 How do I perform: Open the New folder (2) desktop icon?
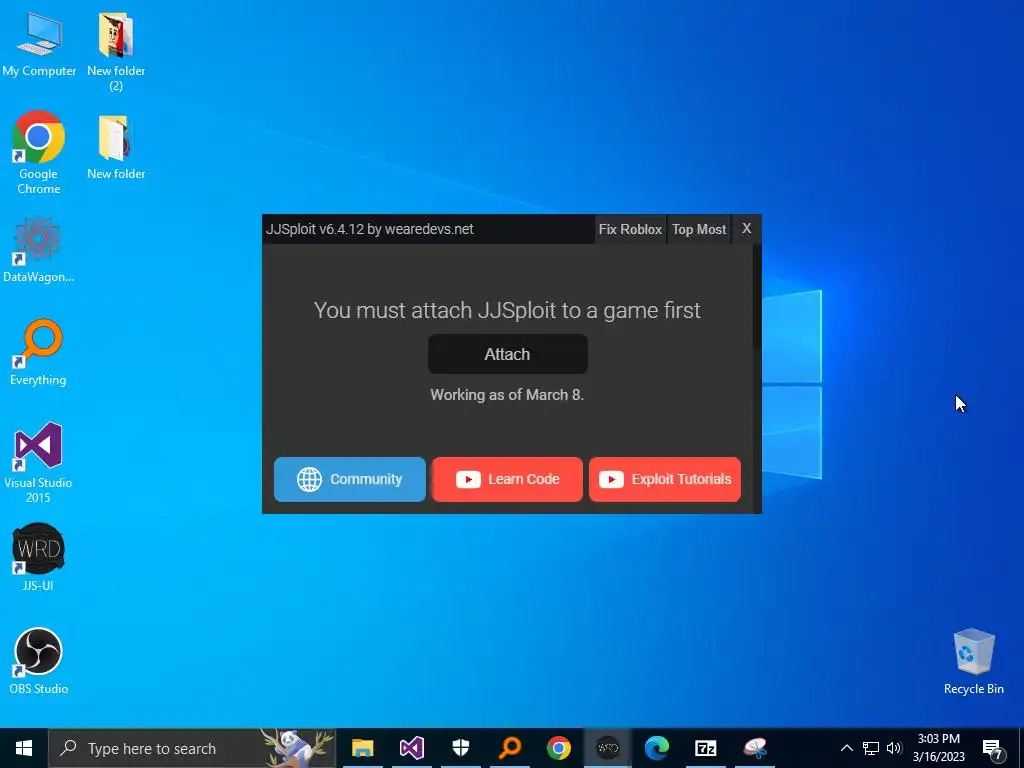click(x=116, y=51)
